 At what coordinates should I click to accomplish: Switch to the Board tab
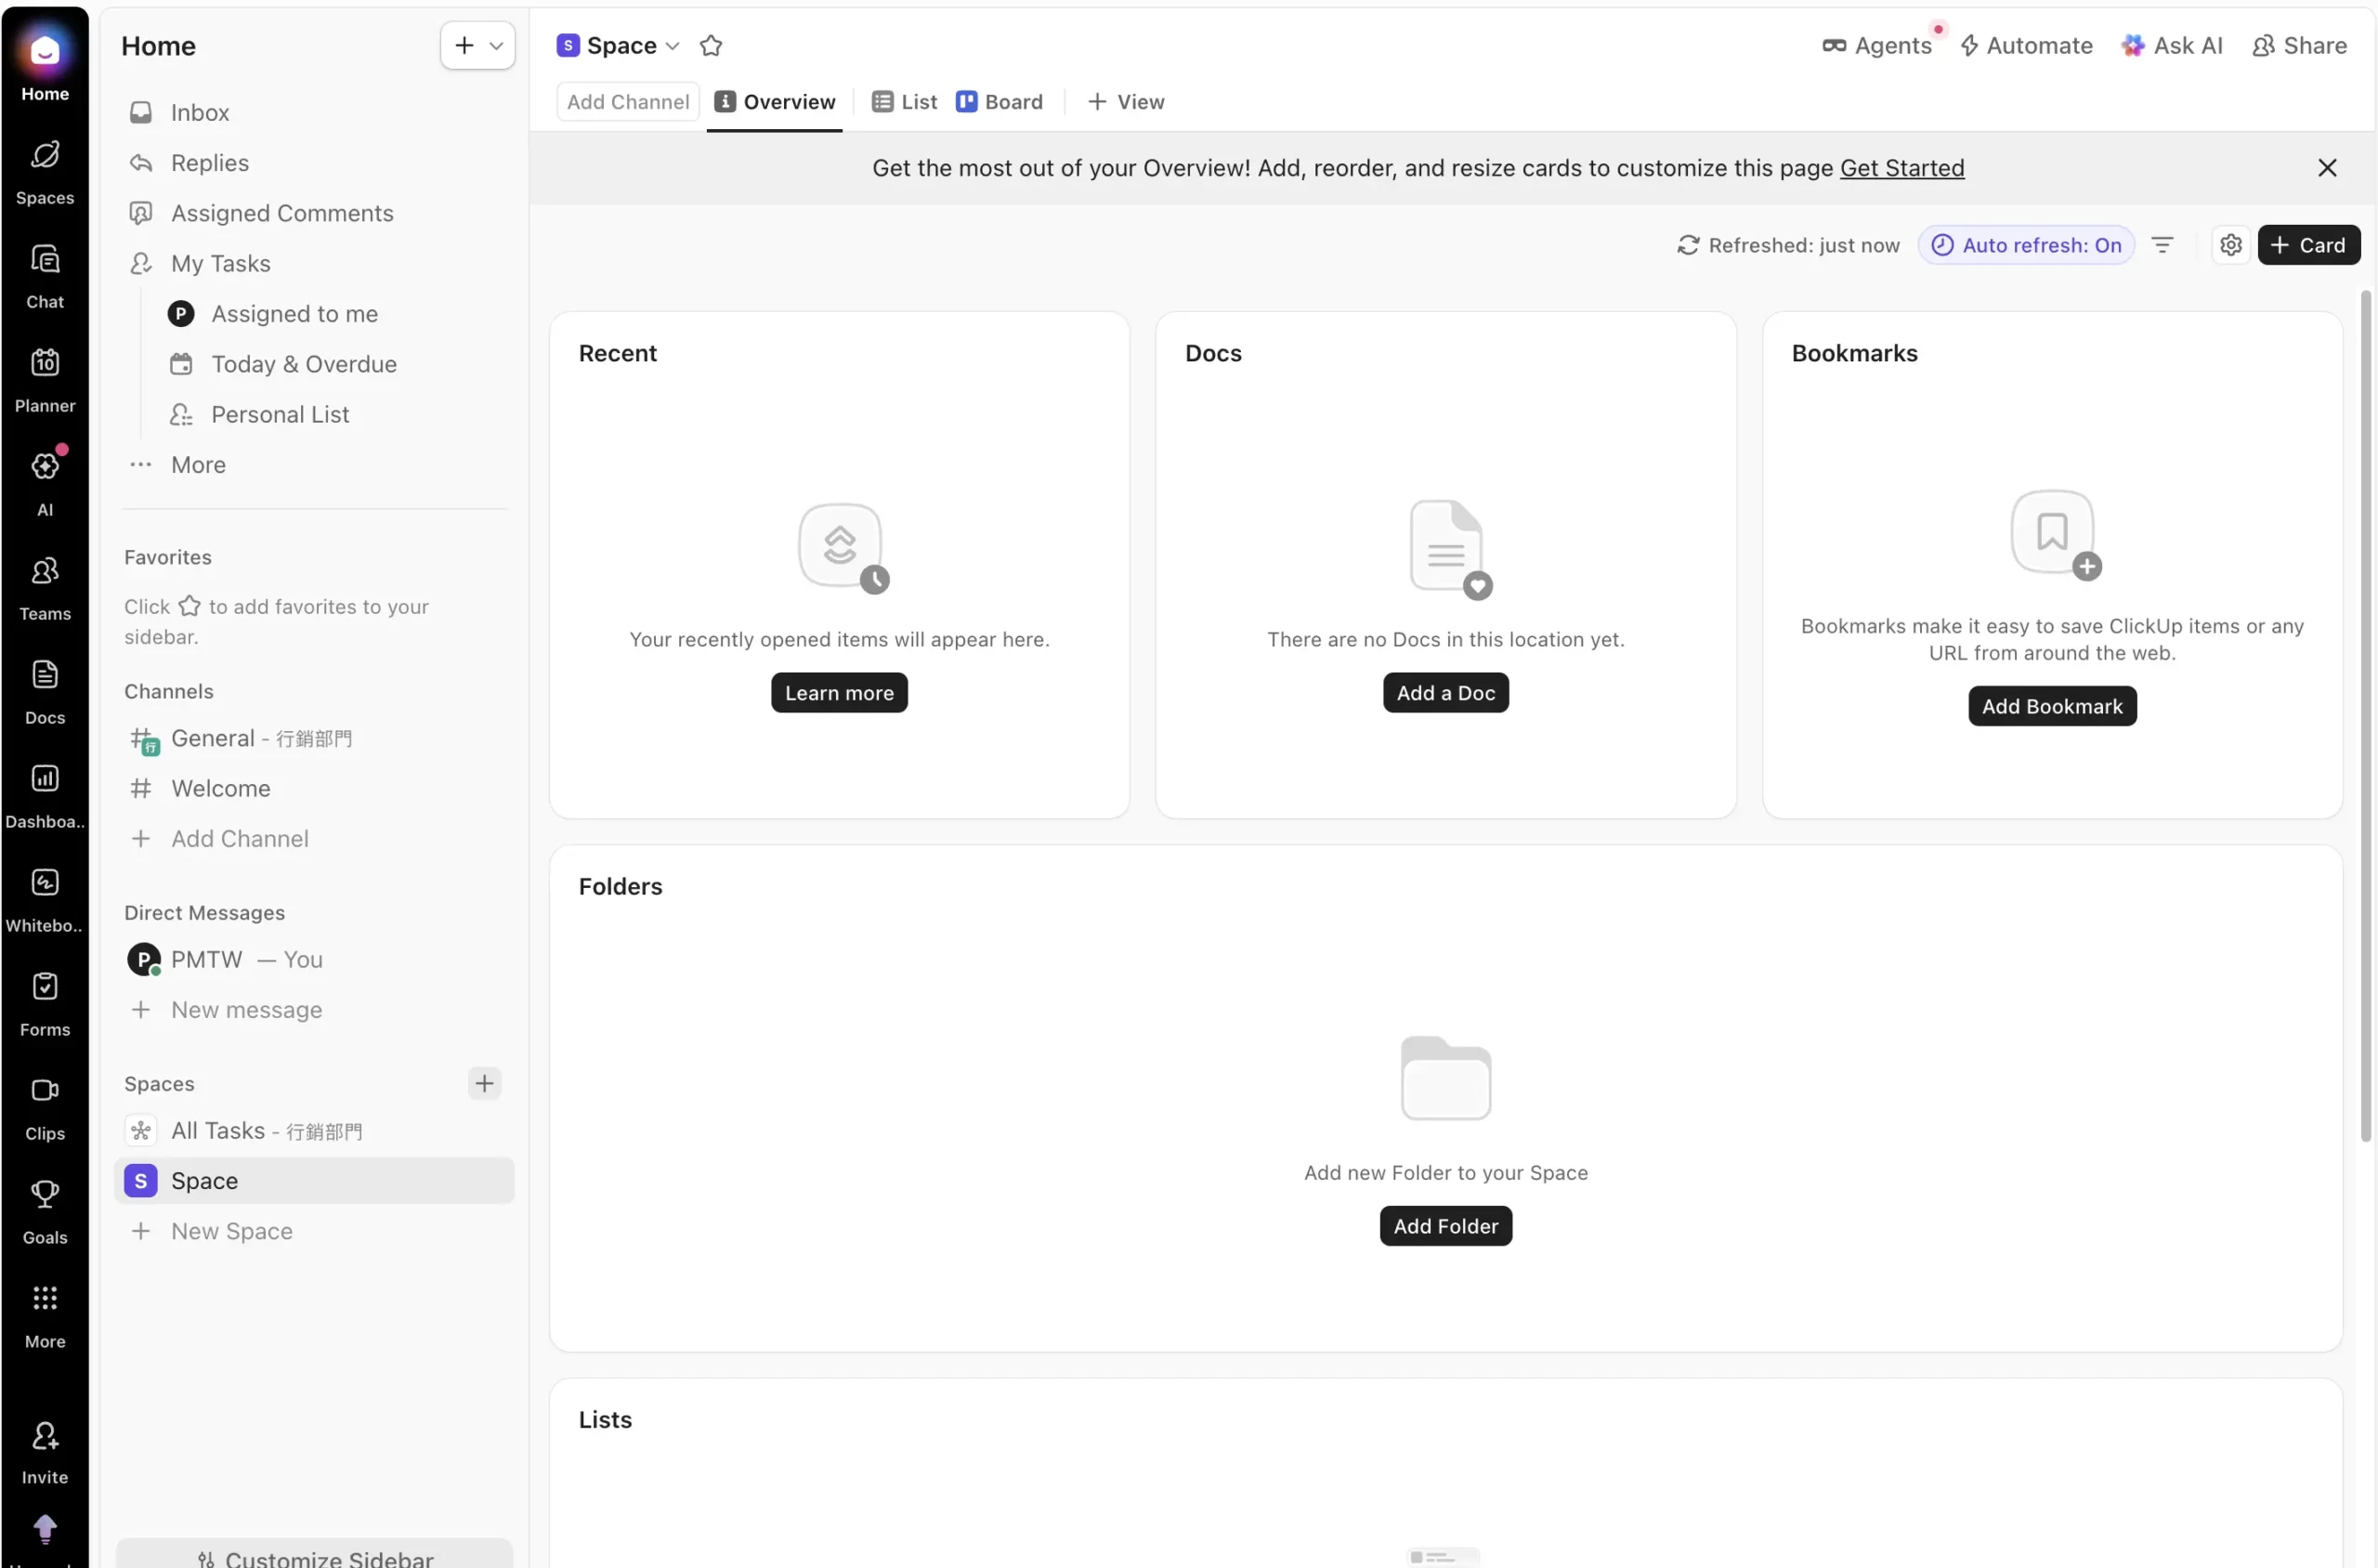point(1000,101)
